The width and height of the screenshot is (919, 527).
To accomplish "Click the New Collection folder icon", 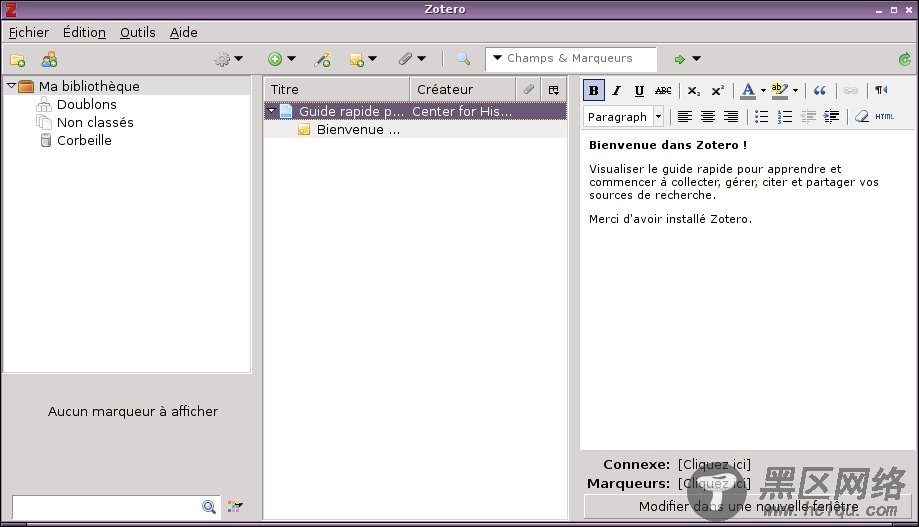I will (18, 59).
